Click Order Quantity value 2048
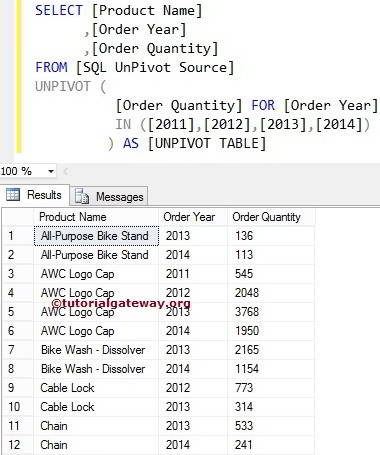Image resolution: width=380 pixels, height=455 pixels. click(x=247, y=293)
